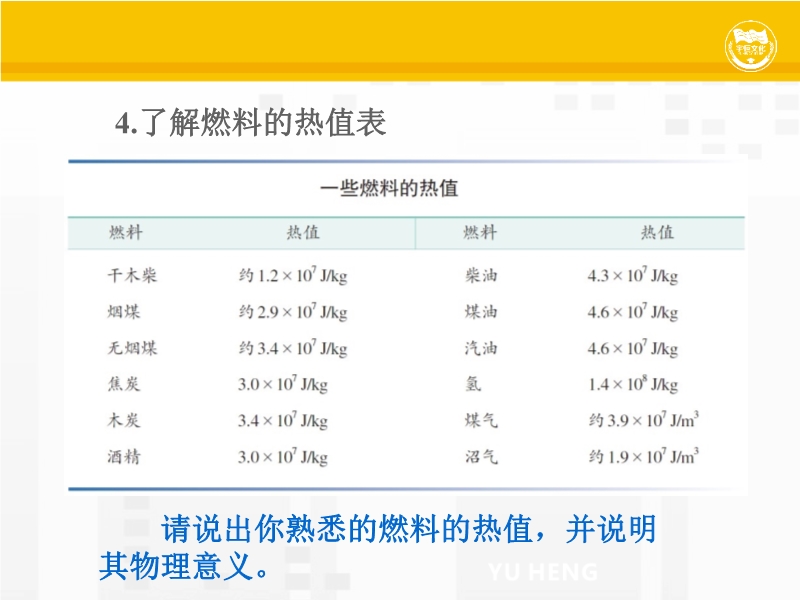Click the round logo badge in top-right corner
Image resolution: width=800 pixels, height=600 pixels.
tap(751, 47)
